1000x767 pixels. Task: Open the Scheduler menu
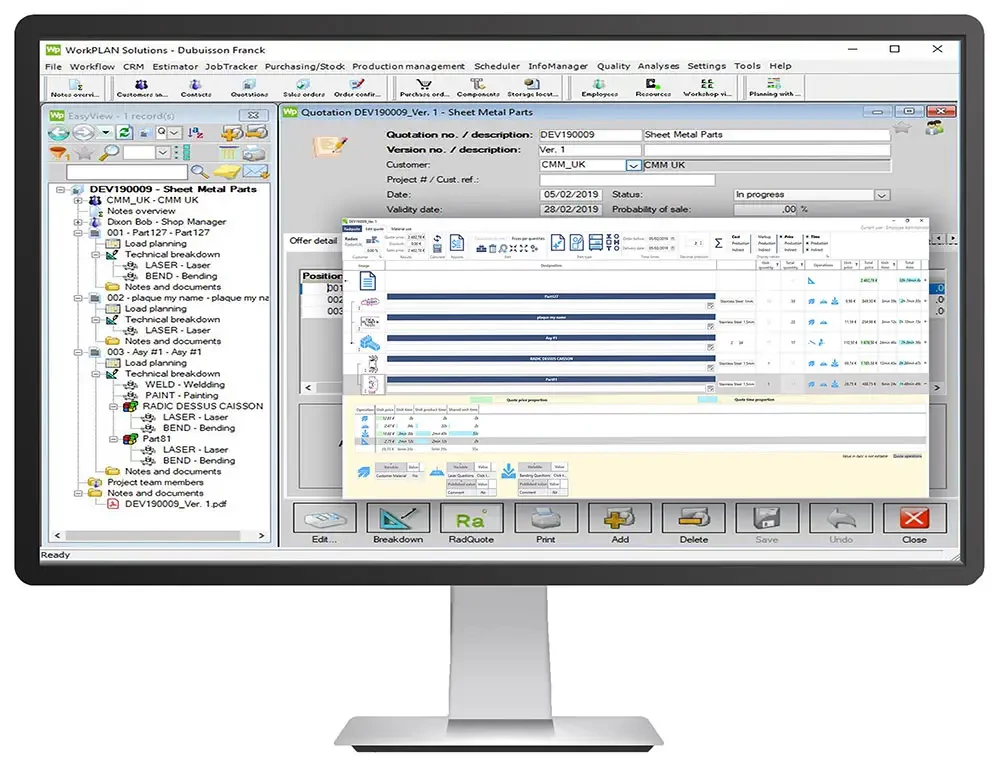coord(497,66)
